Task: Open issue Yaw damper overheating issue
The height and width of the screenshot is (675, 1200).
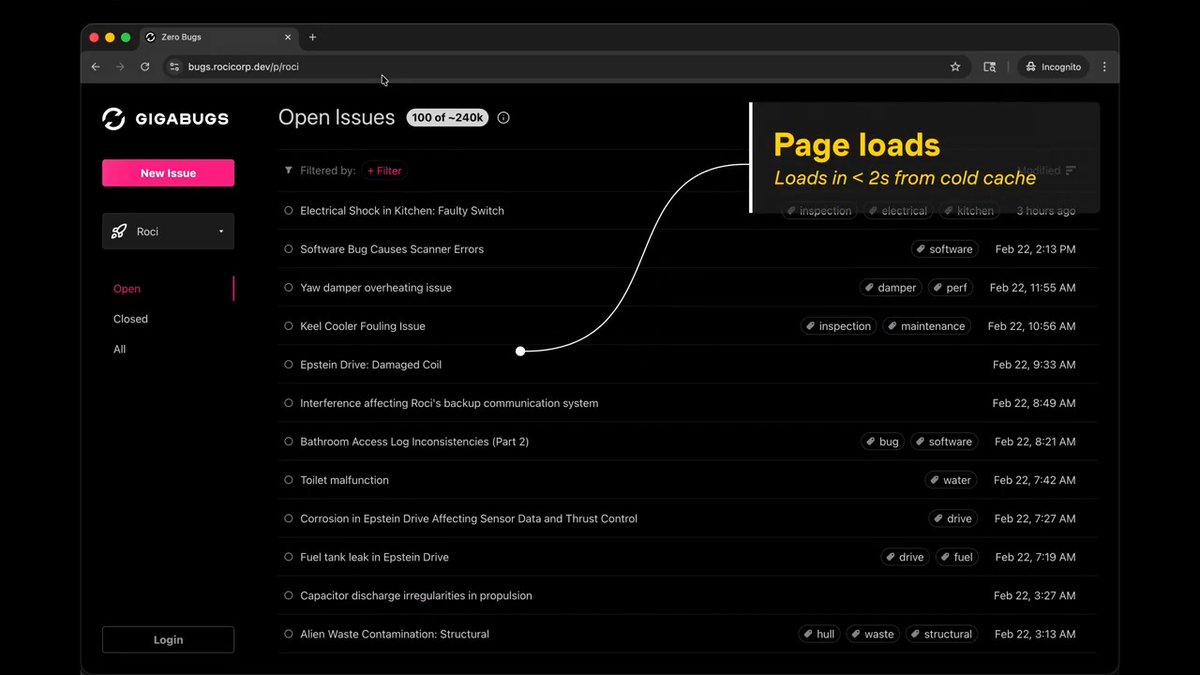Action: click(376, 288)
